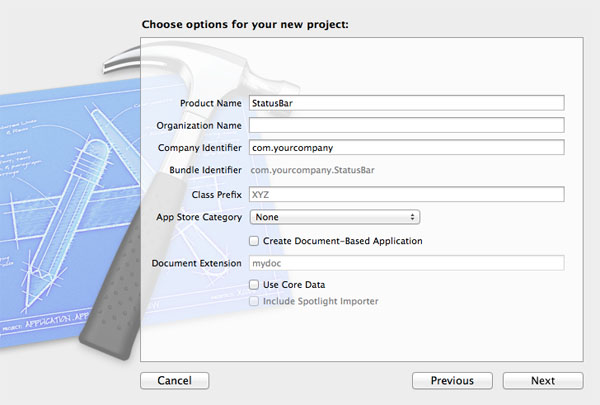
Task: Click the Organization Name label
Action: click(x=199, y=125)
